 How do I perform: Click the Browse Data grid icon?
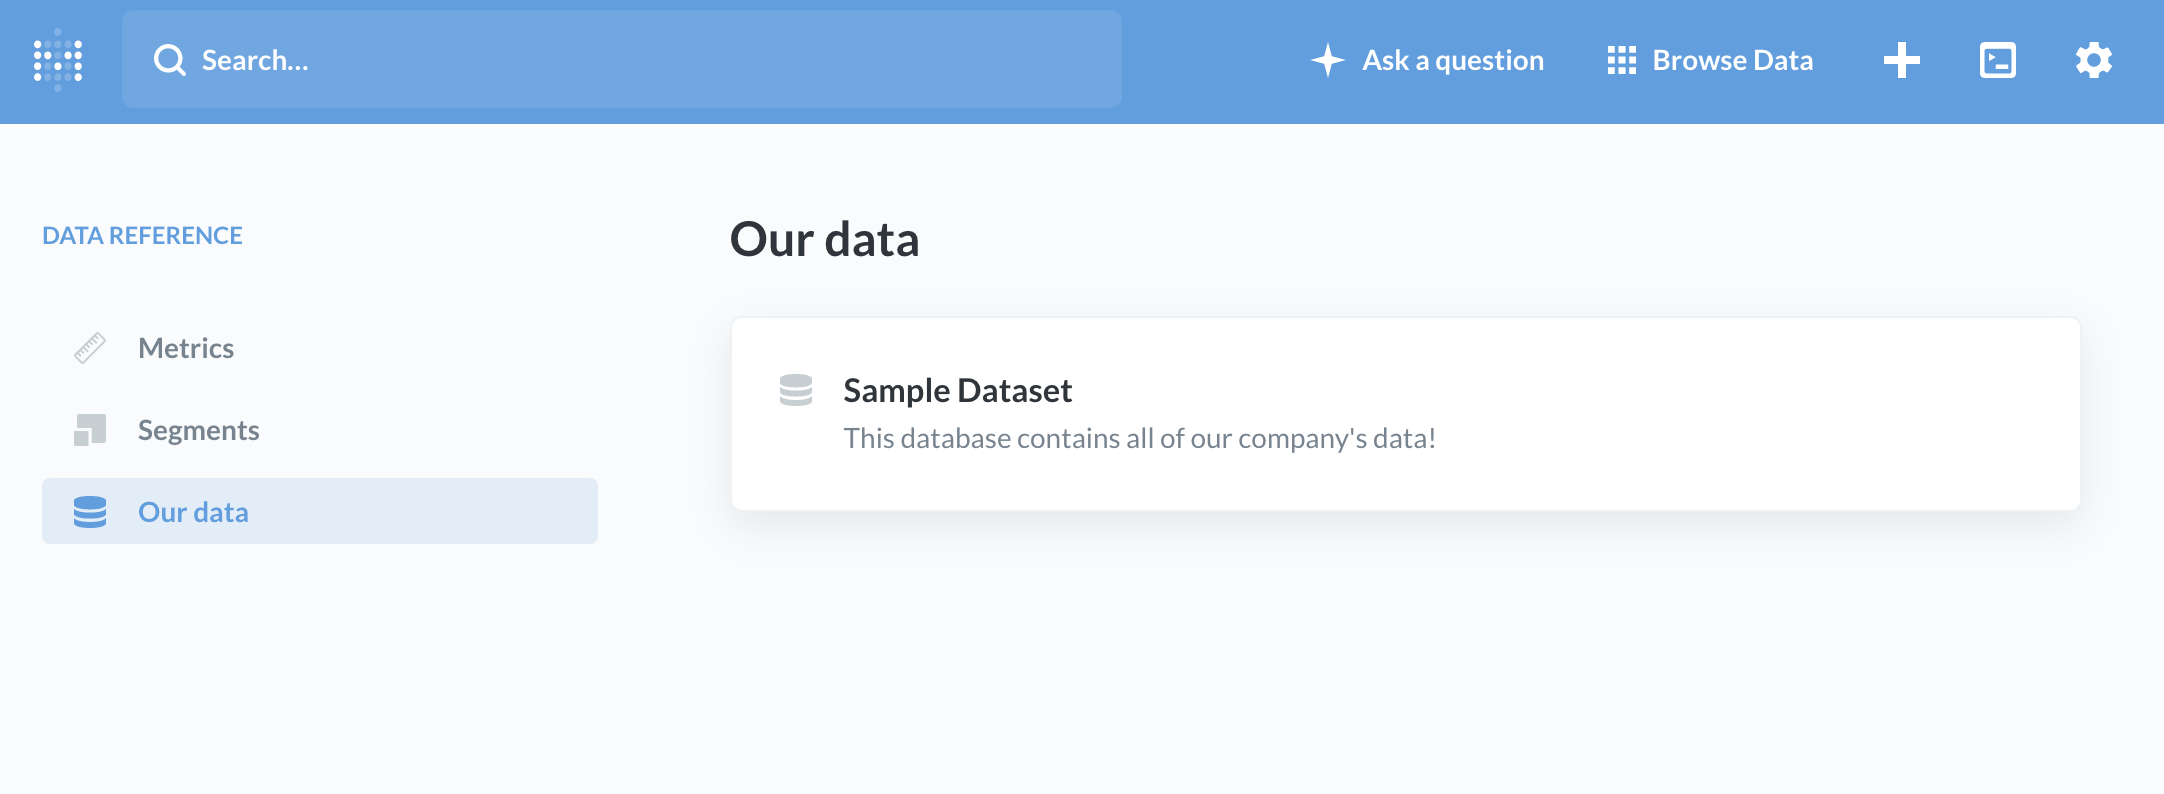click(1621, 60)
